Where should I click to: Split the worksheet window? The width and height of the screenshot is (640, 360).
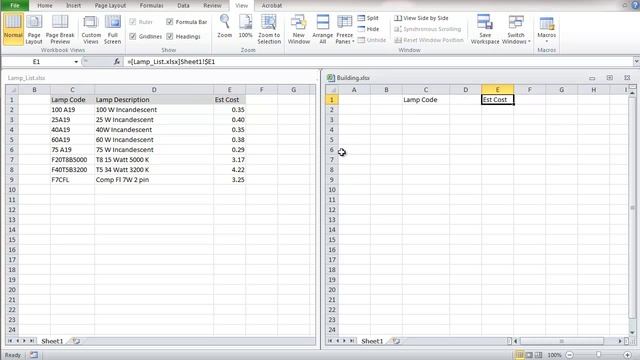pyautogui.click(x=368, y=18)
